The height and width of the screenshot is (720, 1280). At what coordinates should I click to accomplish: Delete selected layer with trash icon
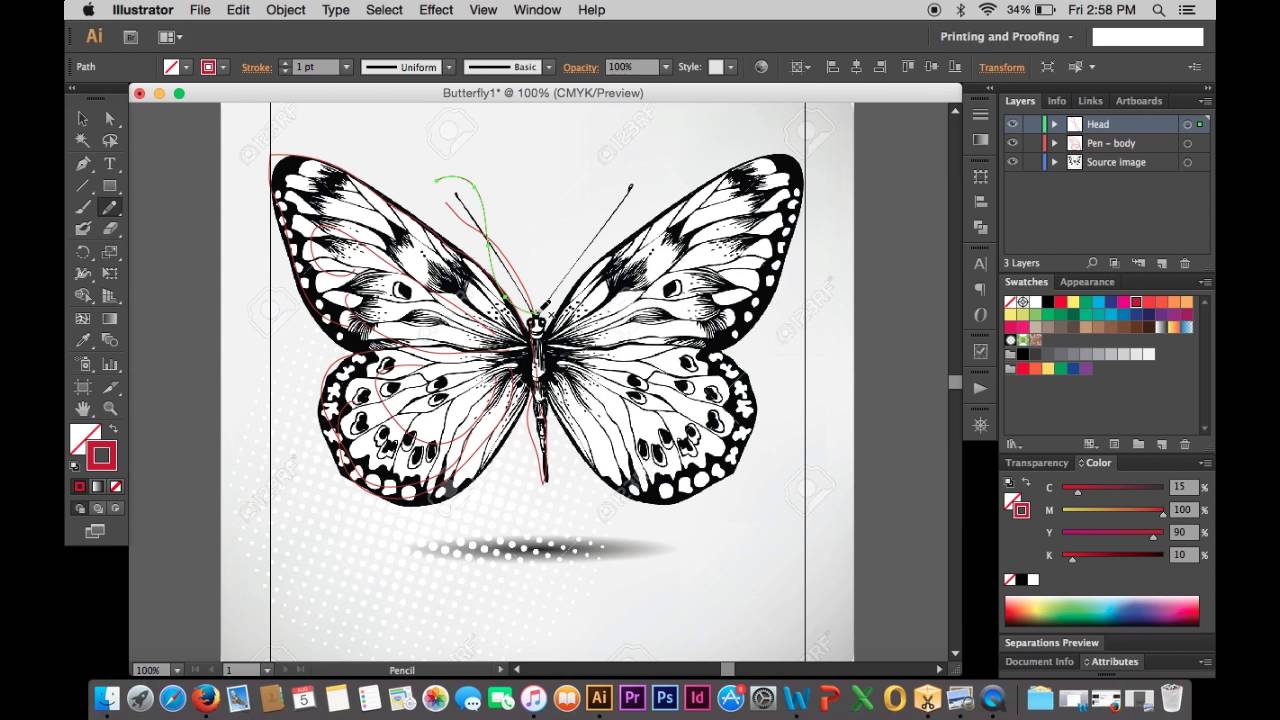pyautogui.click(x=1184, y=262)
